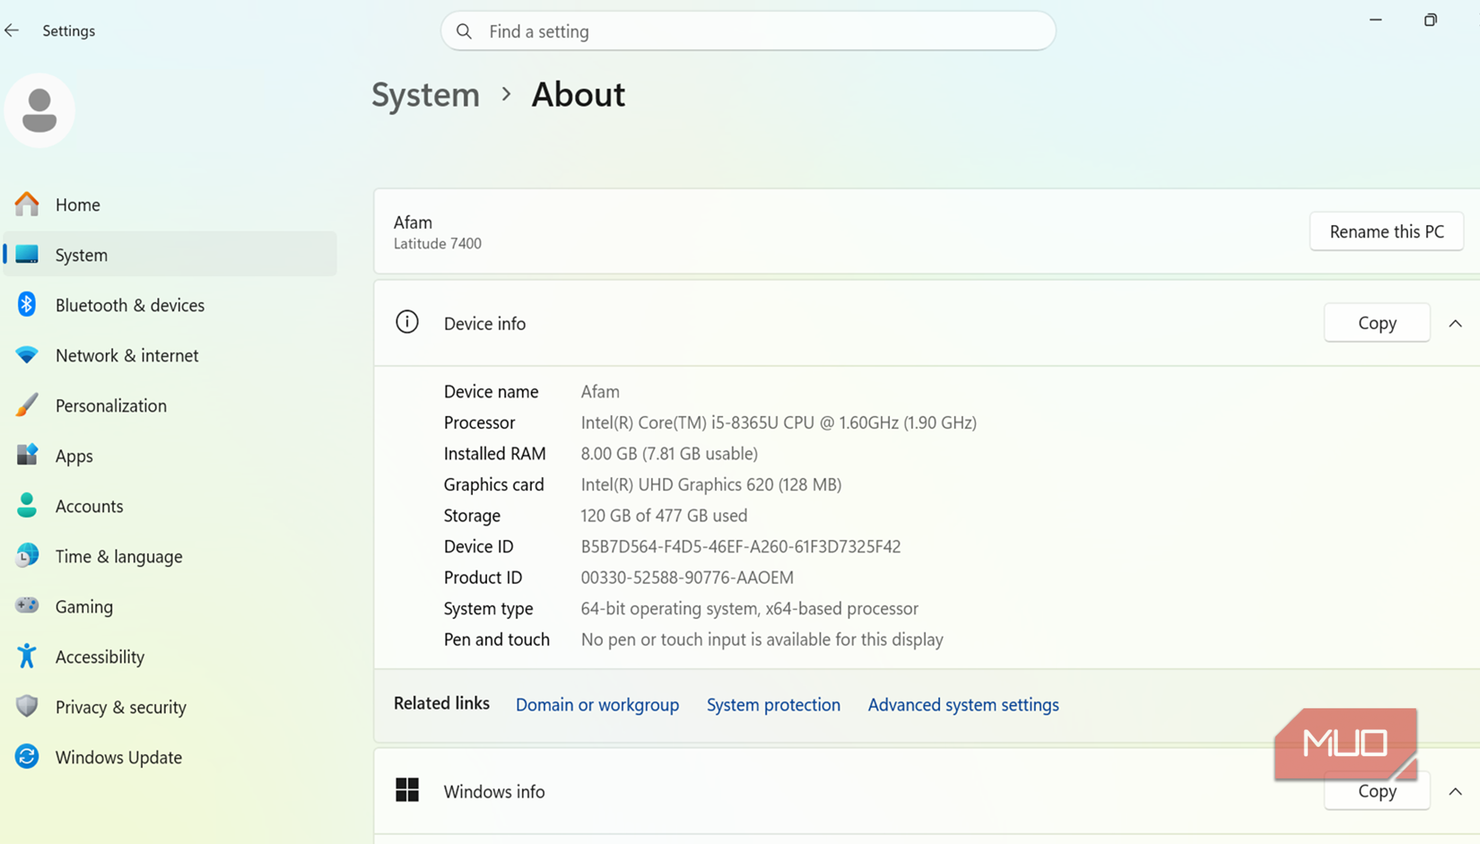The height and width of the screenshot is (844, 1480).
Task: Copy the Device info details
Action: [x=1377, y=323]
